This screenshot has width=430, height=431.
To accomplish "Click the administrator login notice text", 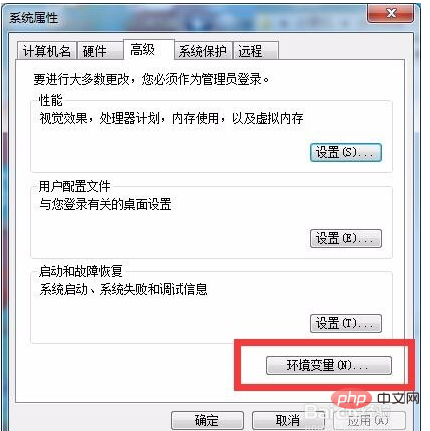I will pyautogui.click(x=151, y=79).
